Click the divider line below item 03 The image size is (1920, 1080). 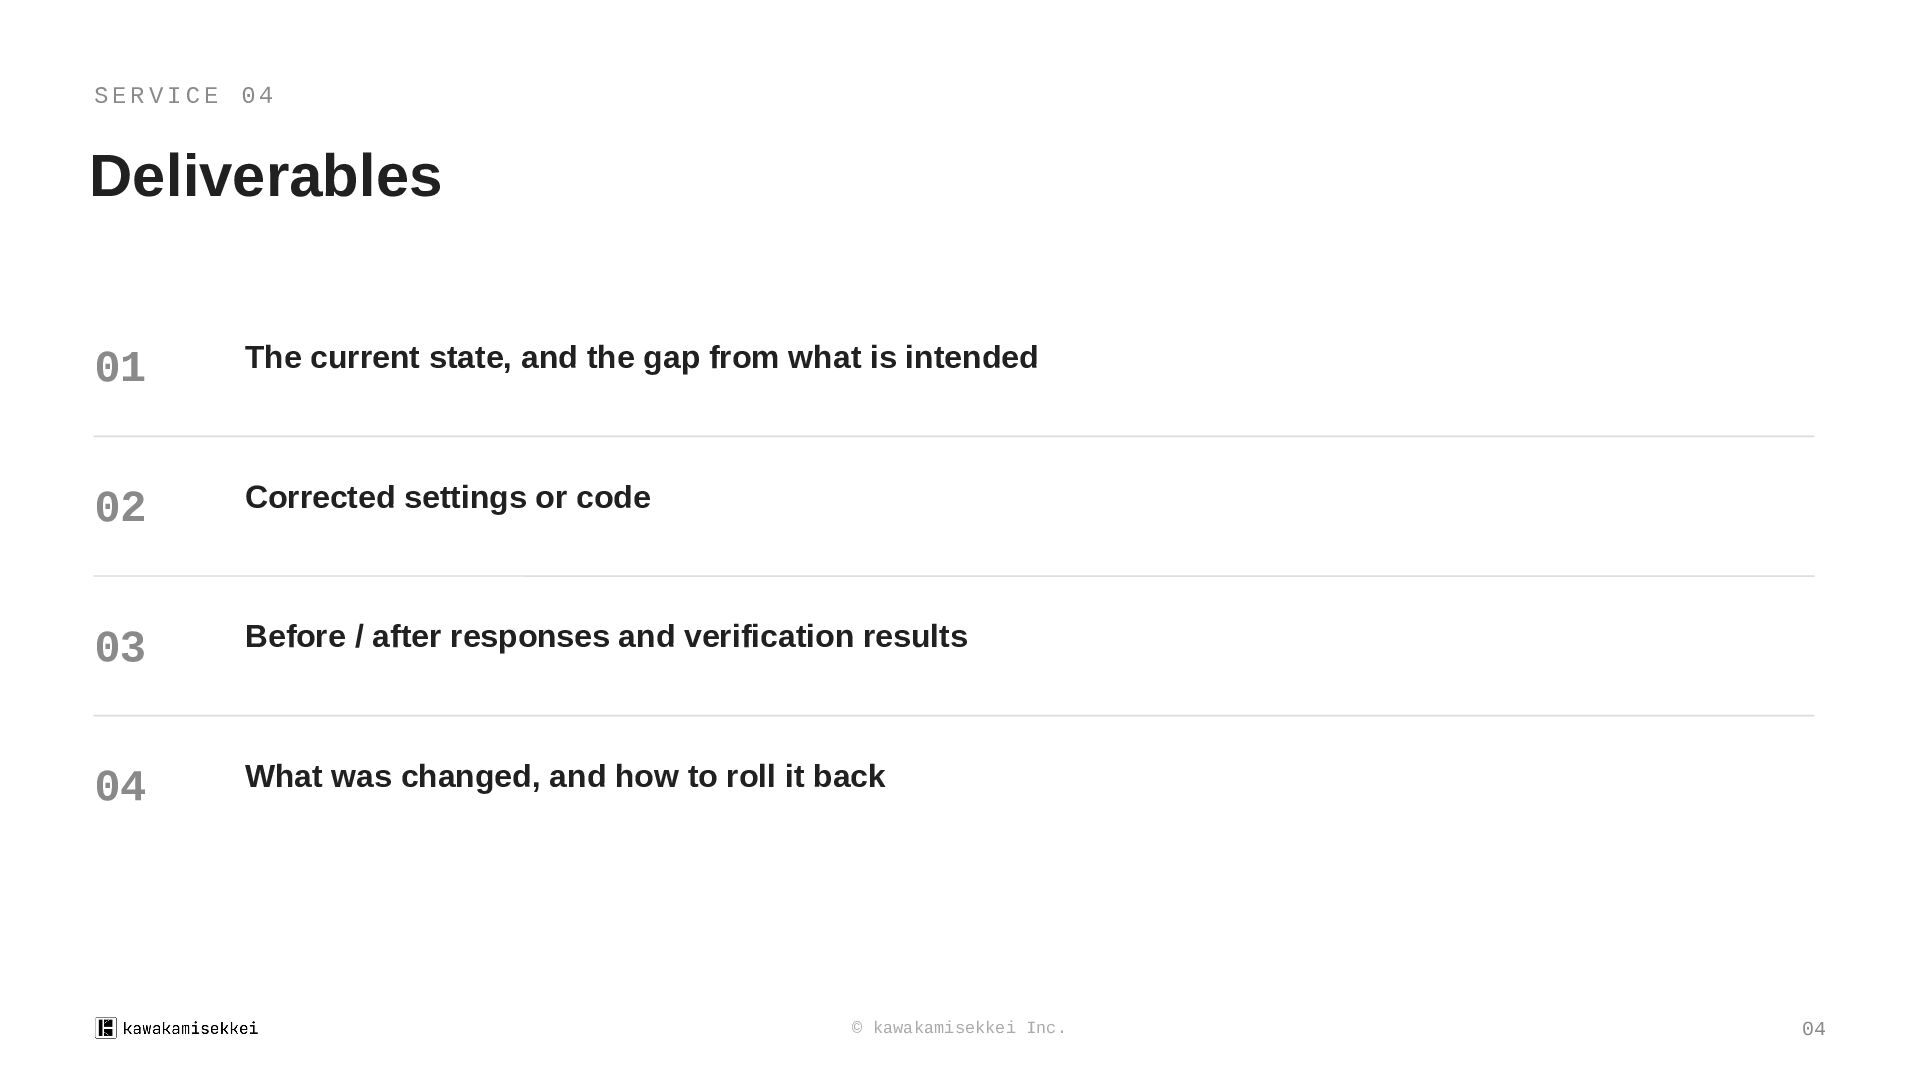[954, 716]
